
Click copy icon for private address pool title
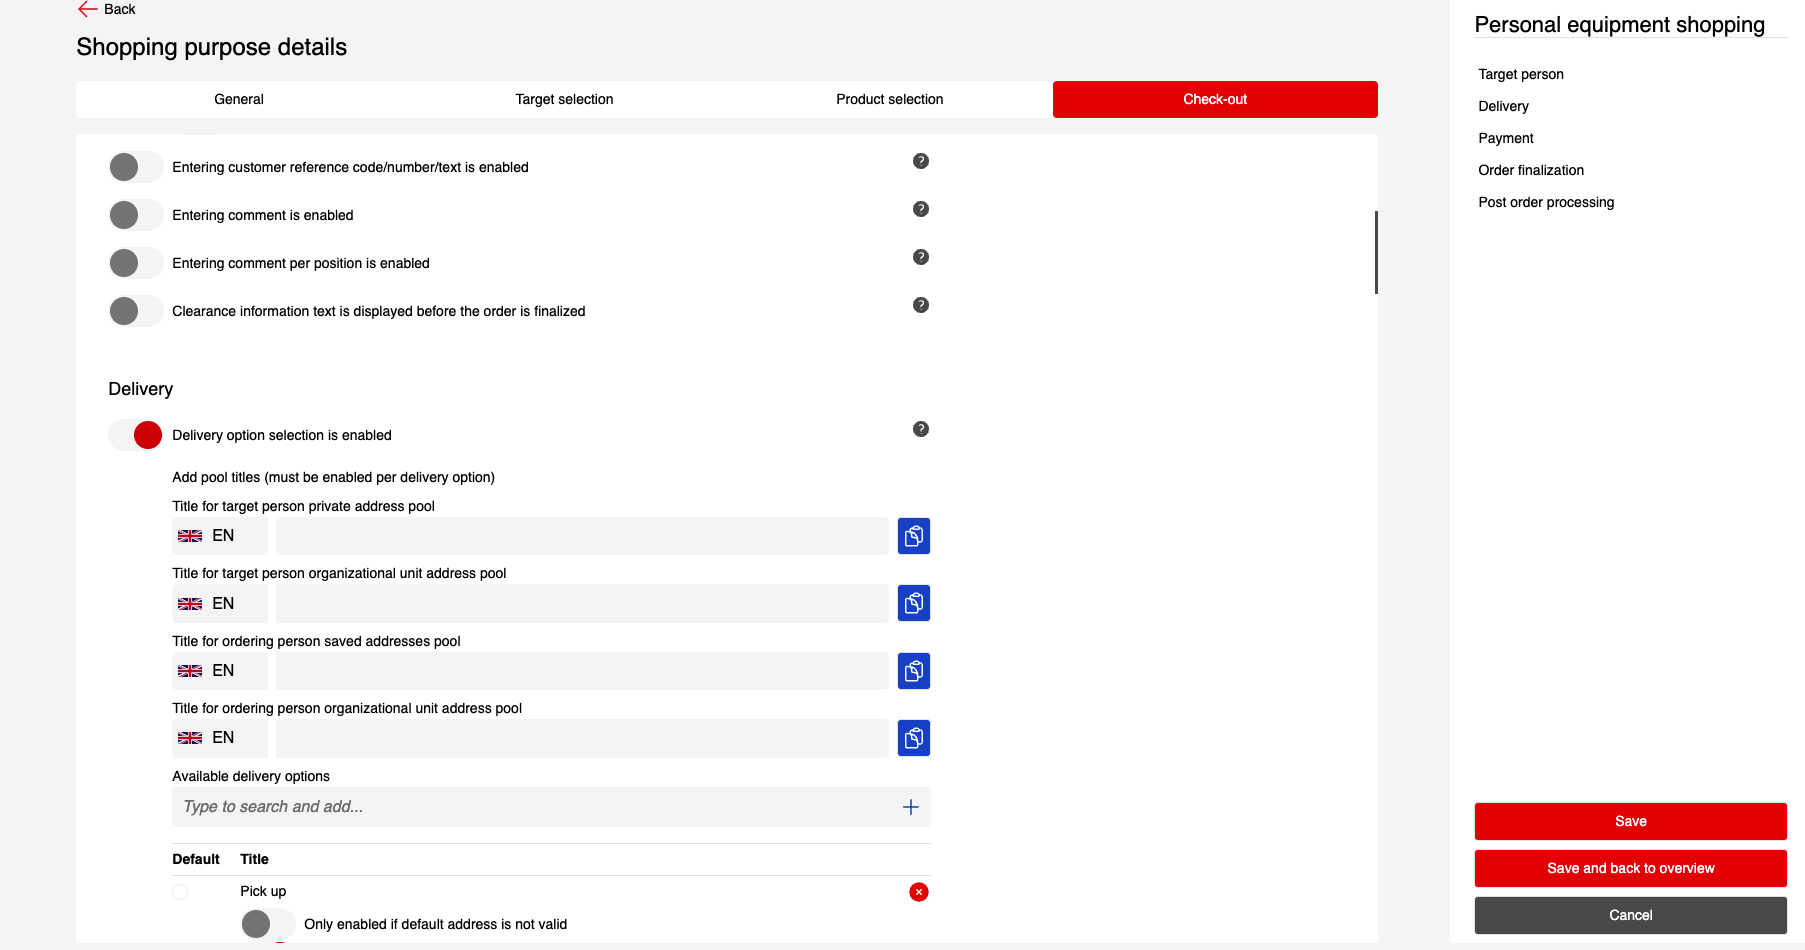click(x=913, y=536)
